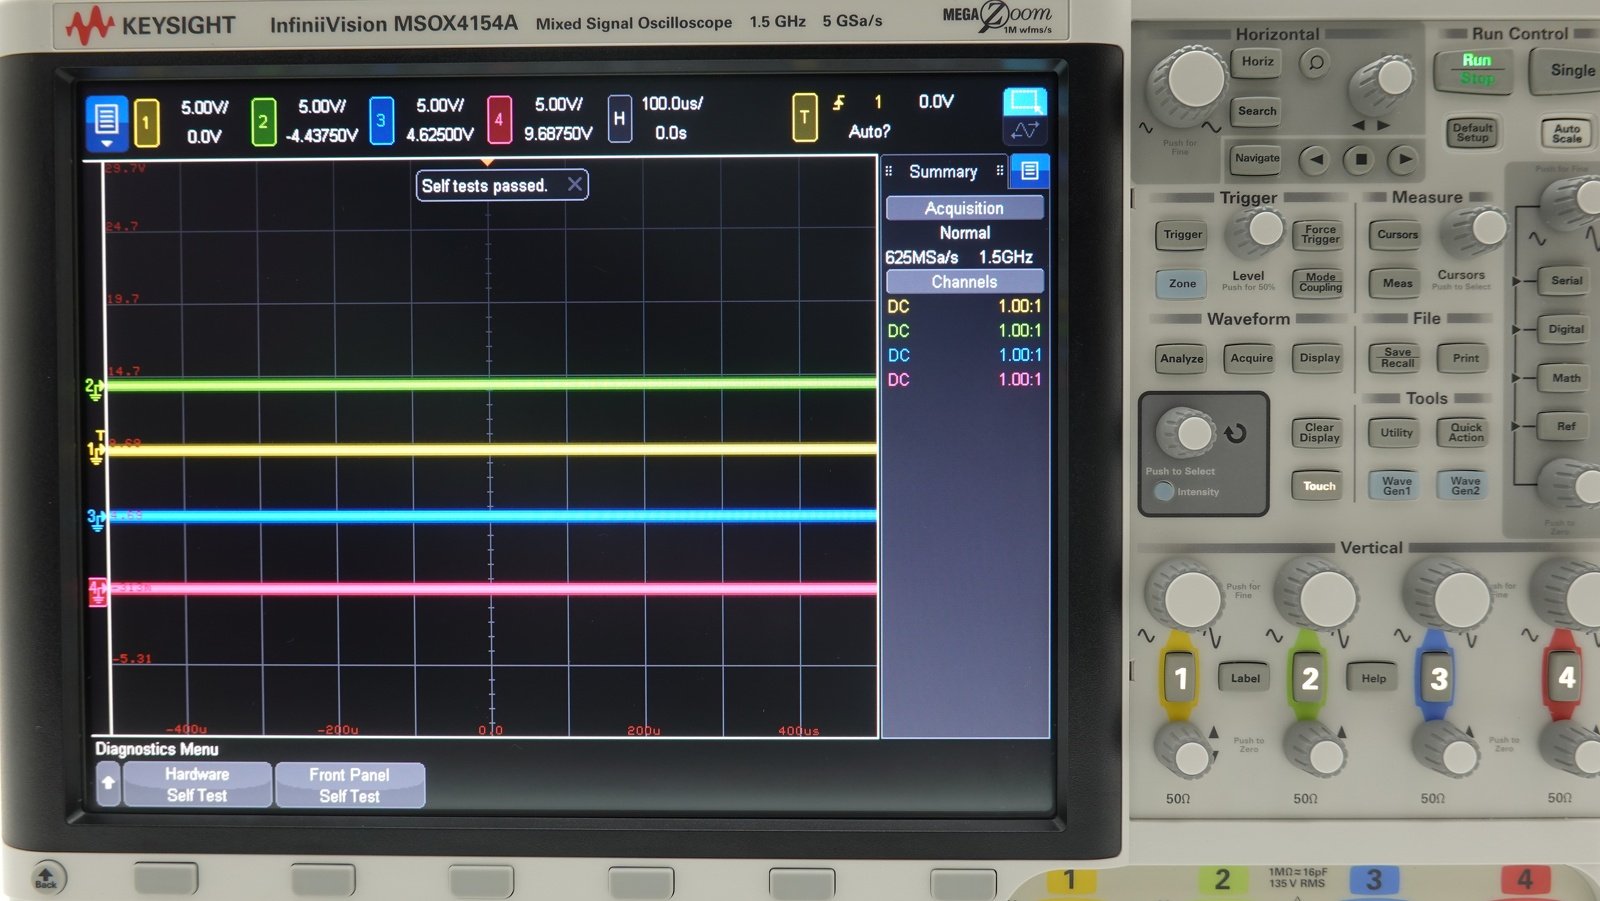Toggle the Touch key
This screenshot has width=1600, height=901.
tap(1319, 486)
